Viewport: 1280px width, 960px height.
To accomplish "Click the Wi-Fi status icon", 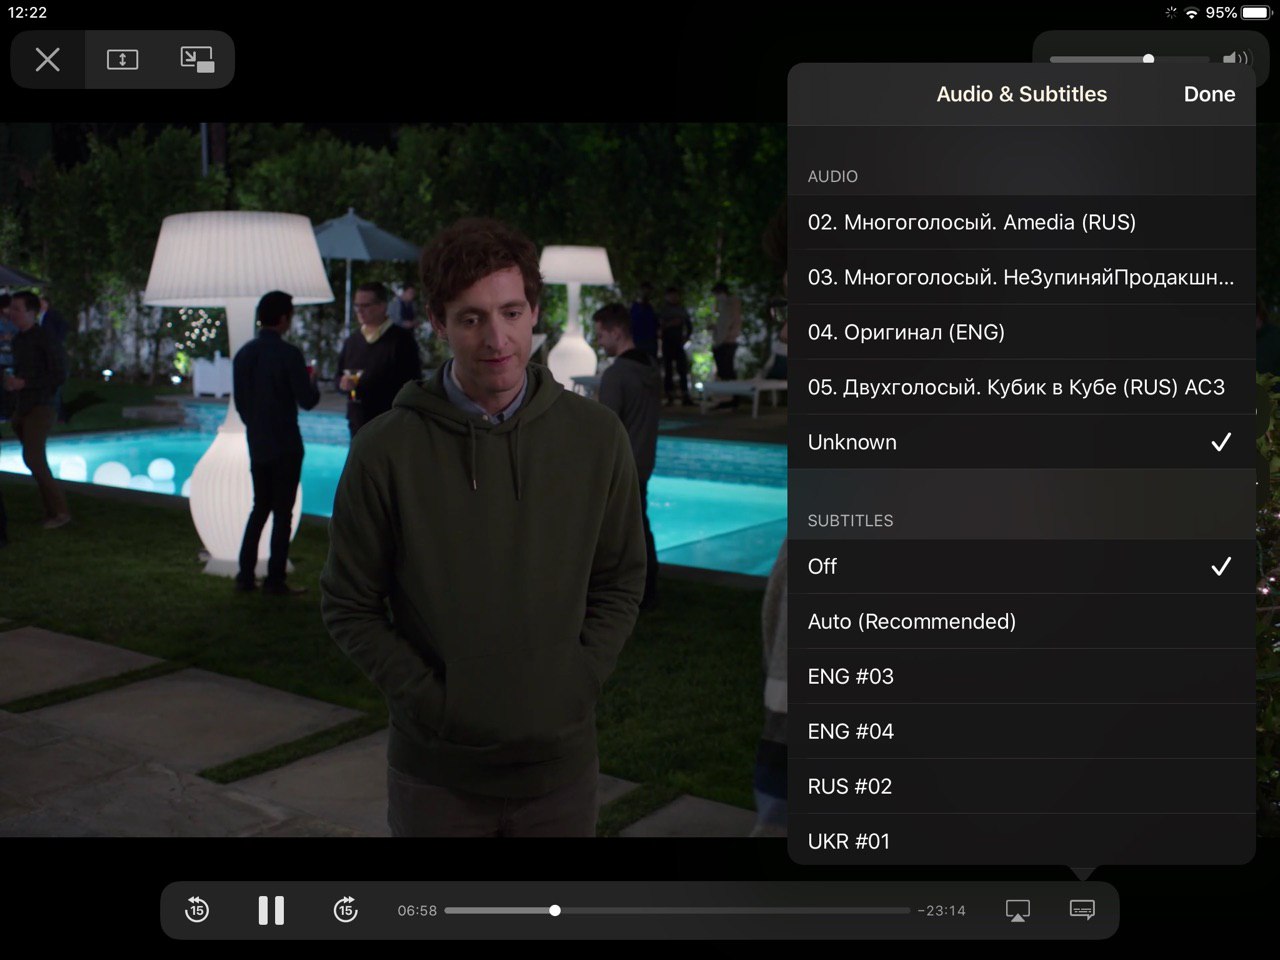I will pyautogui.click(x=1191, y=13).
